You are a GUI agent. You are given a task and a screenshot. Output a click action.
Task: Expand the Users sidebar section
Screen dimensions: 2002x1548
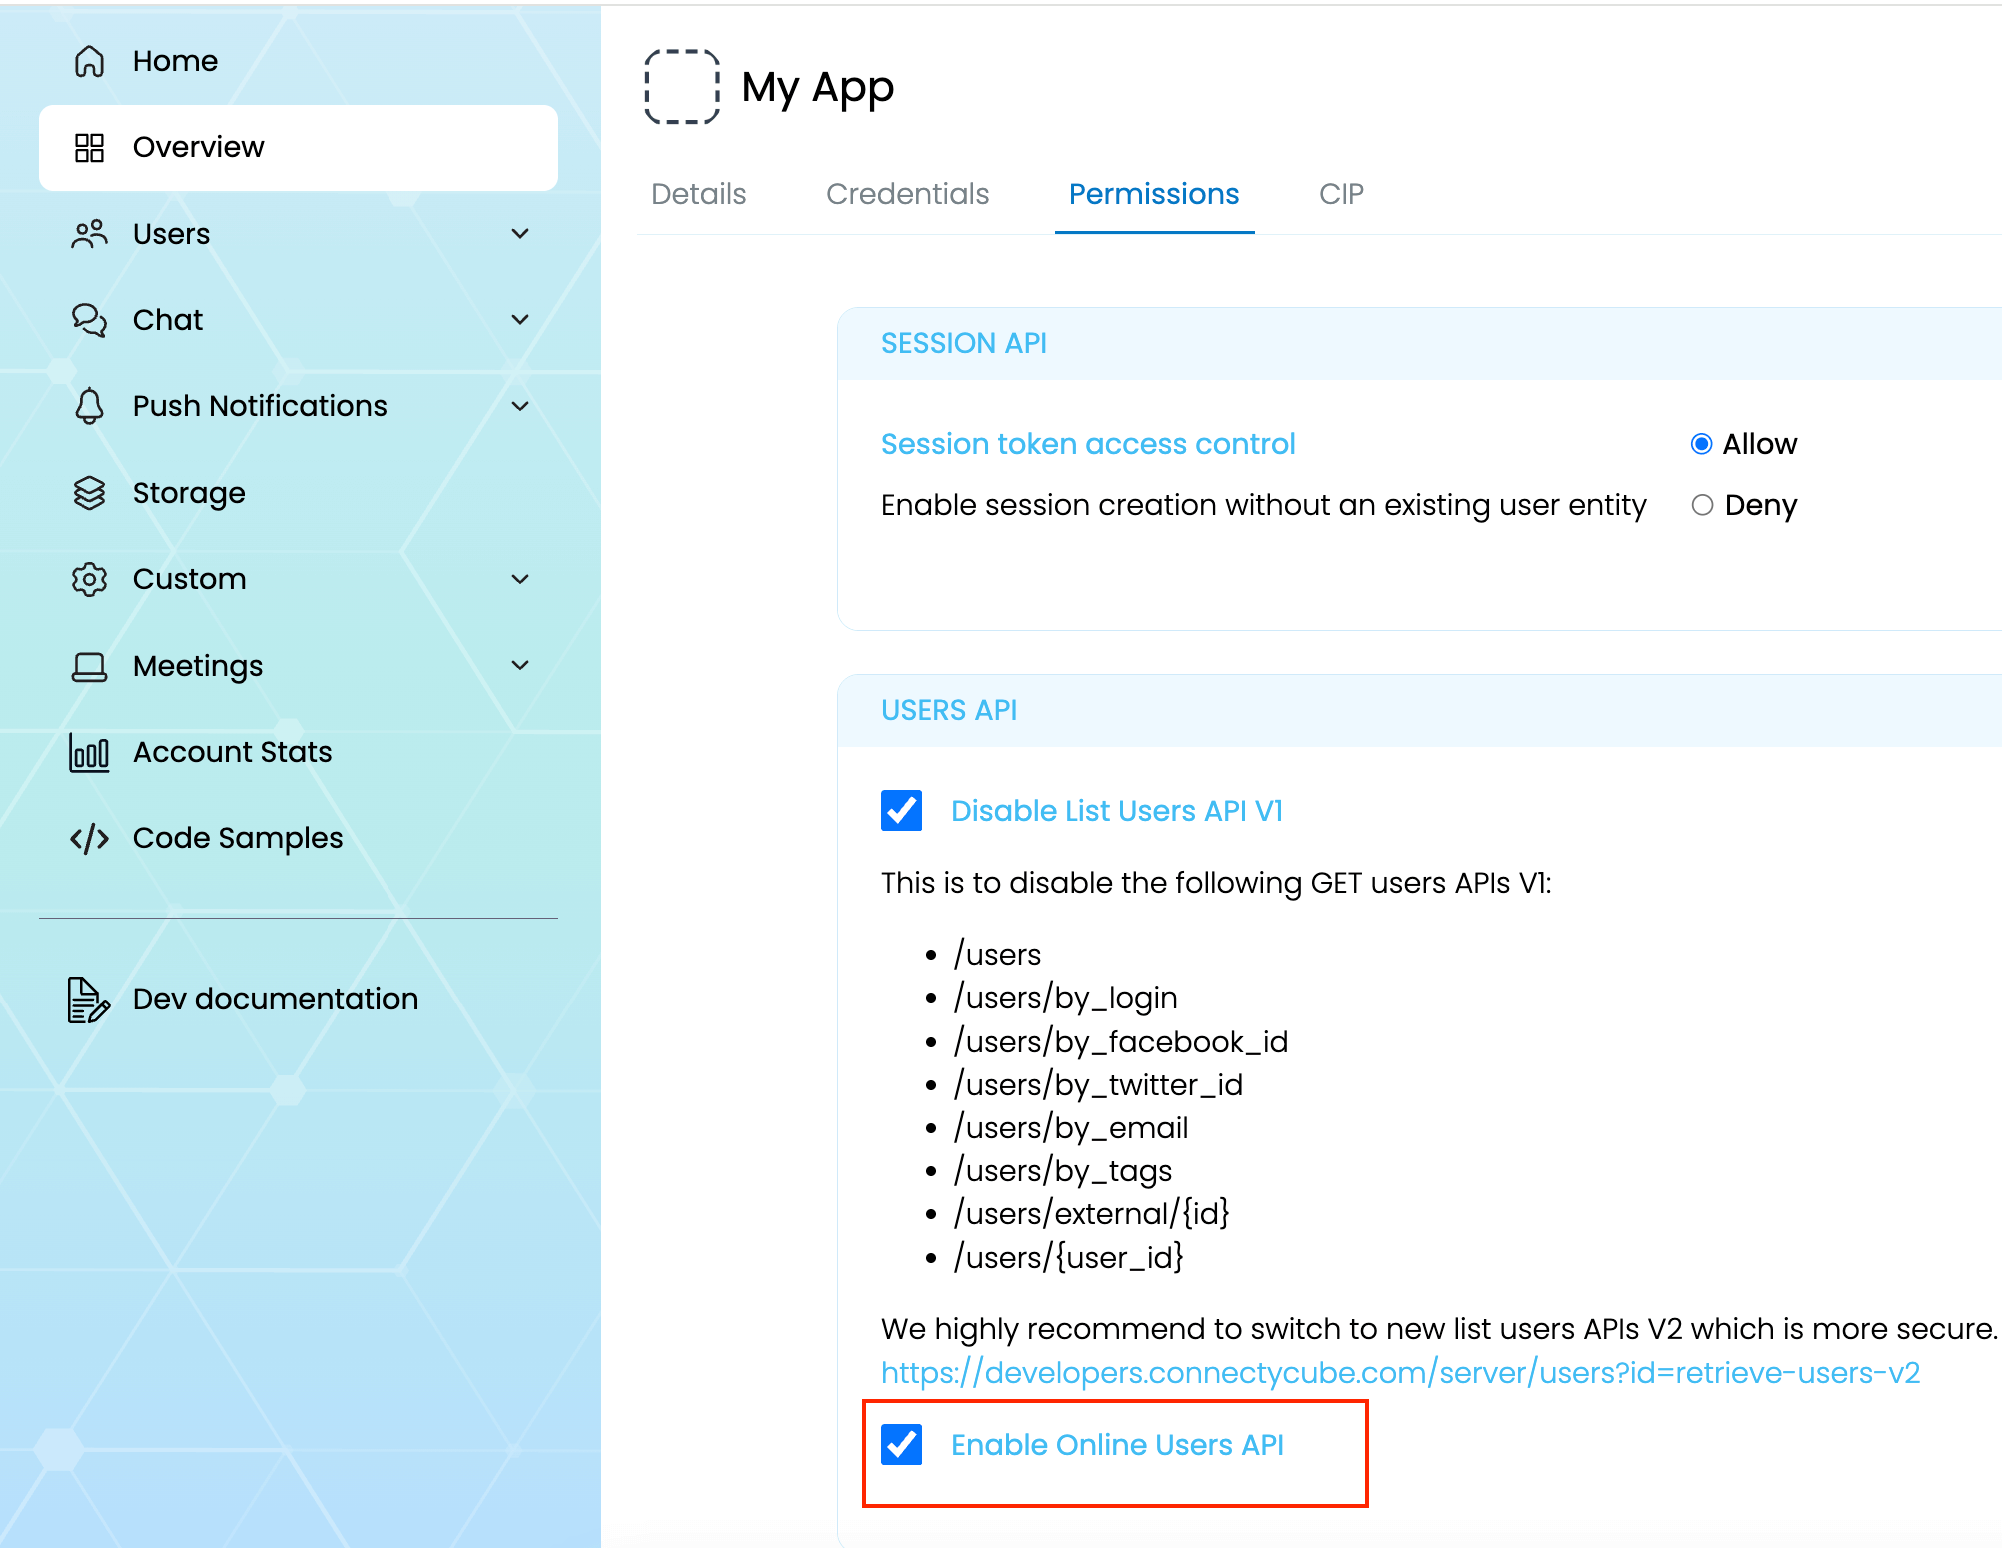pos(520,233)
